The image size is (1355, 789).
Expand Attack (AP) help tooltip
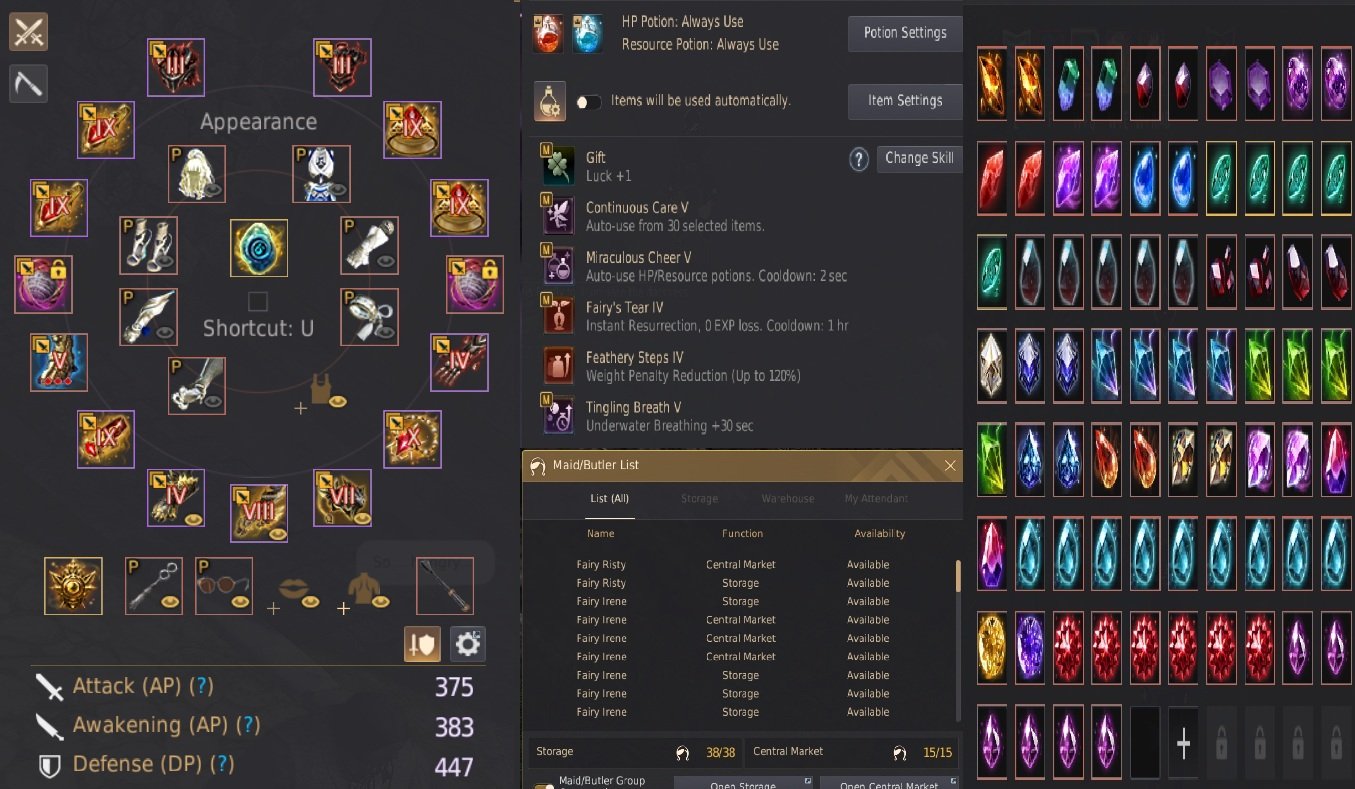(x=203, y=687)
